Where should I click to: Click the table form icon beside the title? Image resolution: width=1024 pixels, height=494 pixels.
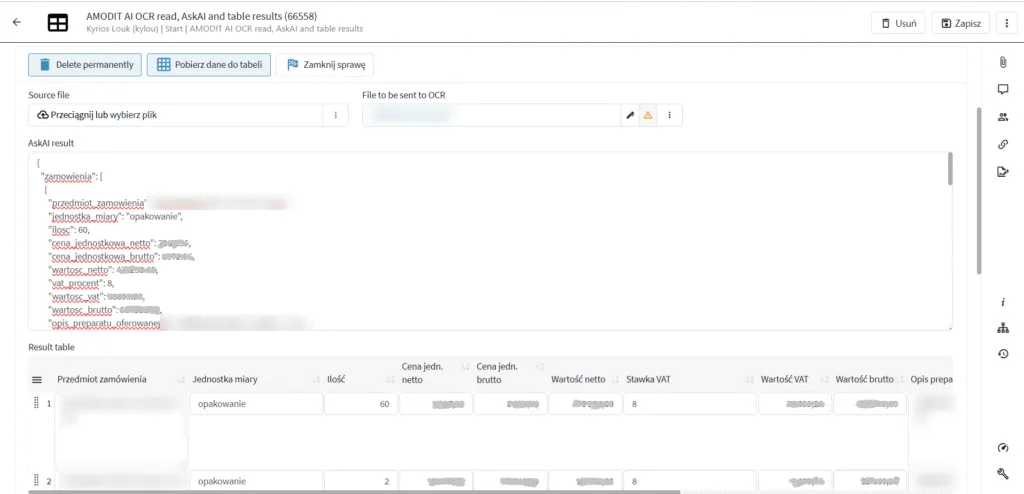click(57, 22)
